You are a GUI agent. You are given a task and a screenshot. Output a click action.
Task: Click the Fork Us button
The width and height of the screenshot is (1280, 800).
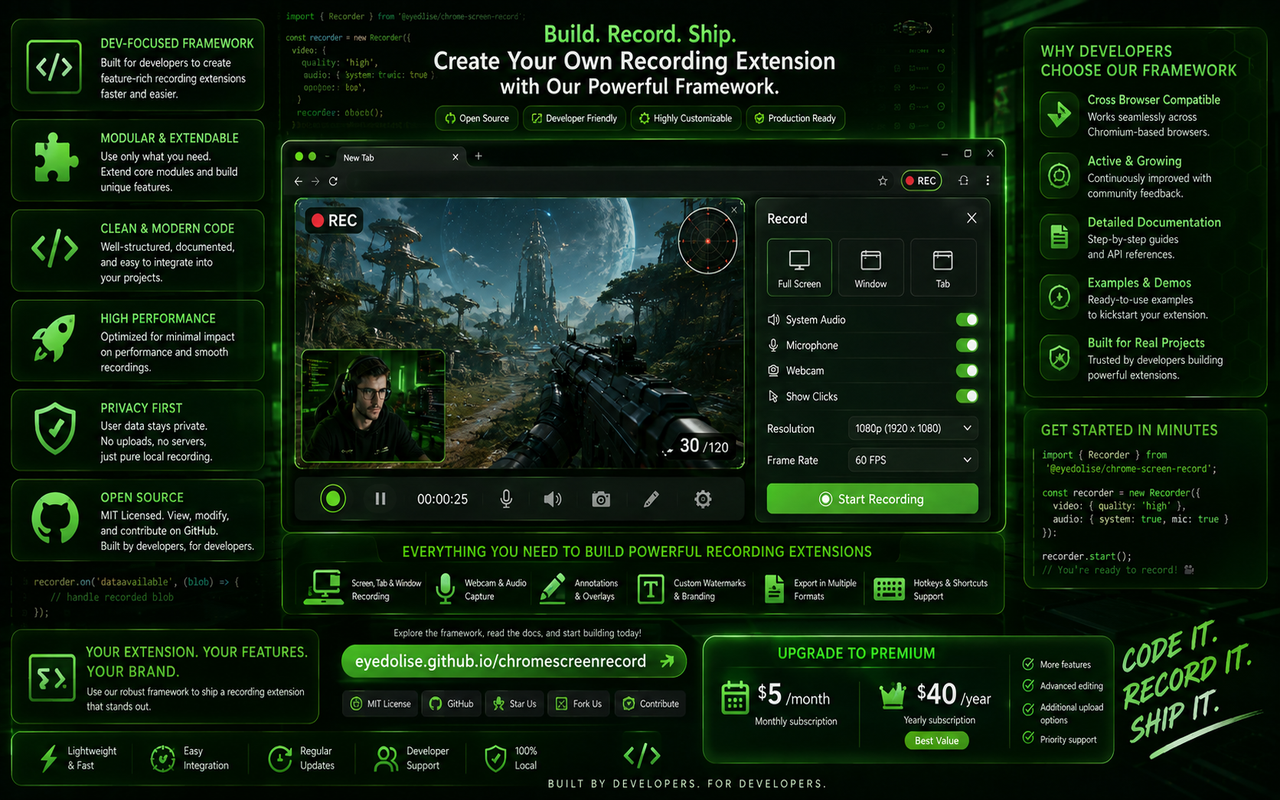579,704
